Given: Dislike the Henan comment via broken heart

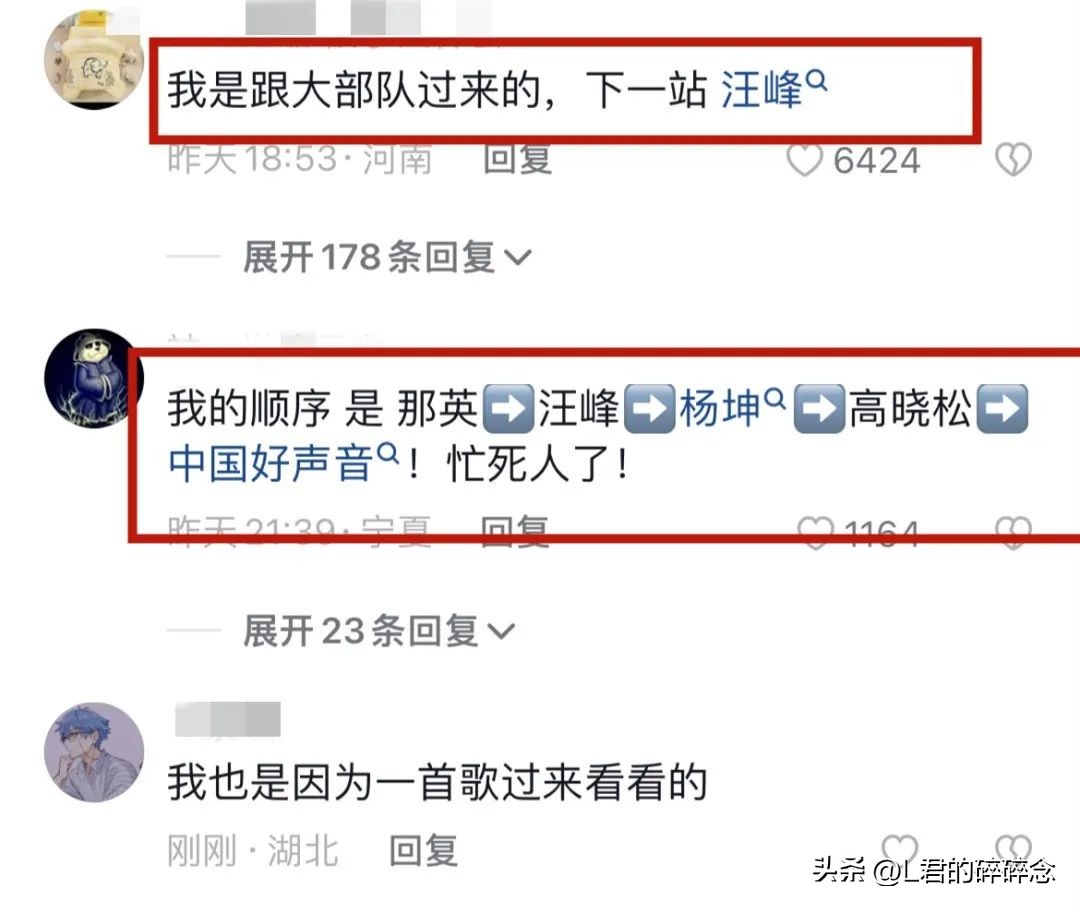Looking at the screenshot, I should (1013, 159).
